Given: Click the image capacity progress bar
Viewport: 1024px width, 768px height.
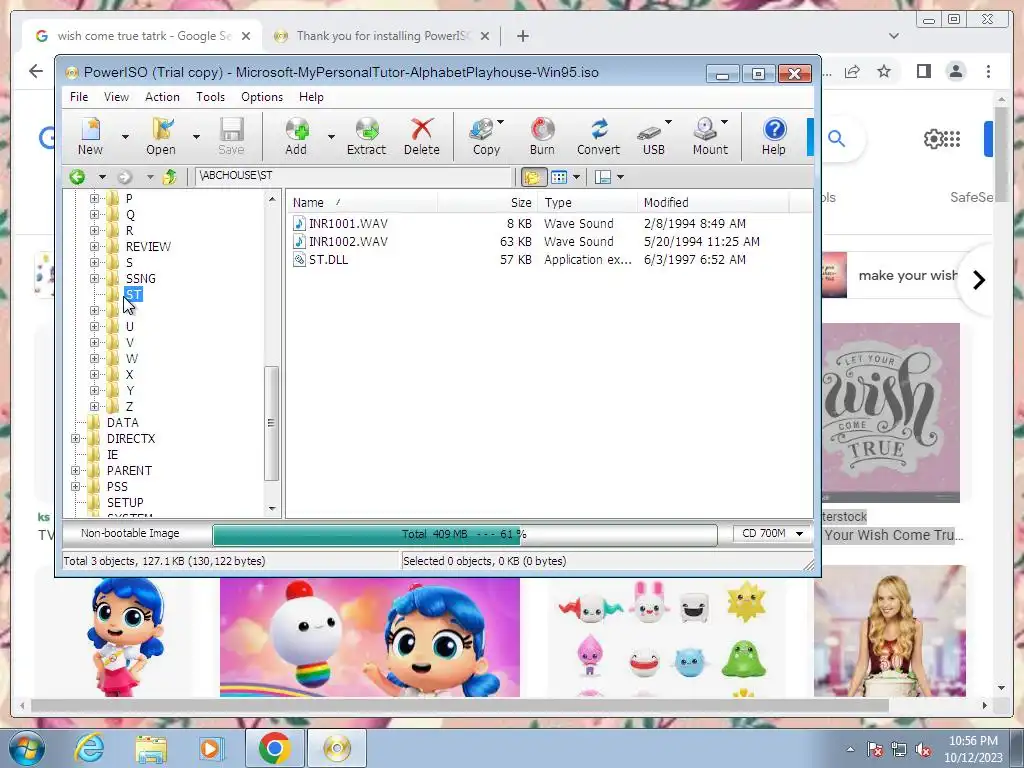Looking at the screenshot, I should (x=464, y=534).
